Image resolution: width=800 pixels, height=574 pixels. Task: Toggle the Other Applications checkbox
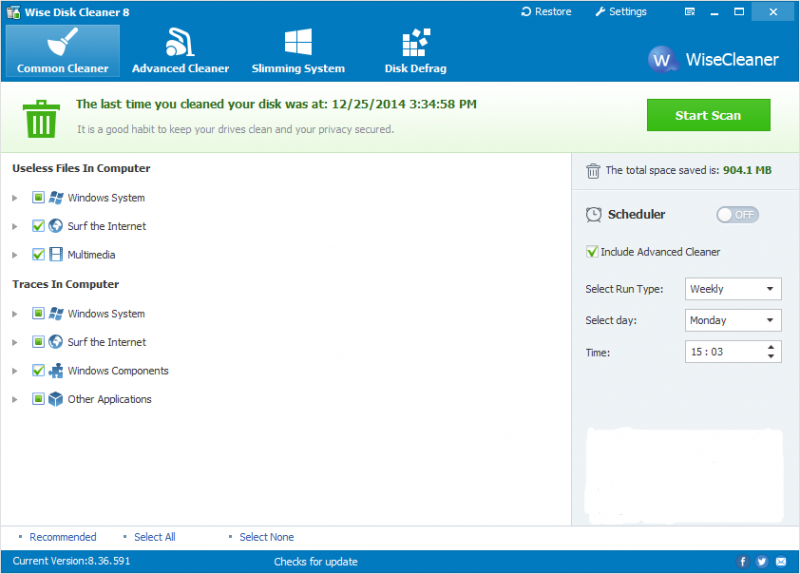(38, 399)
